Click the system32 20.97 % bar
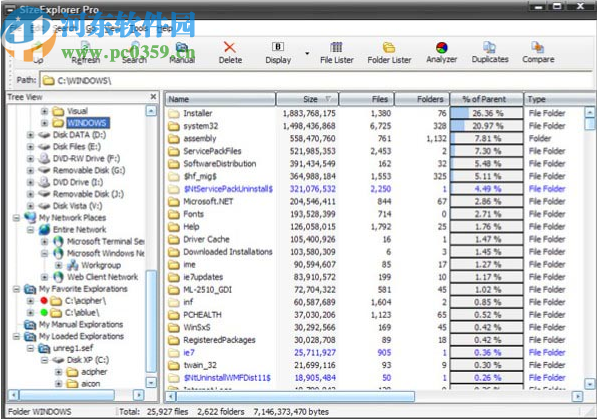597x419 pixels. [x=487, y=126]
